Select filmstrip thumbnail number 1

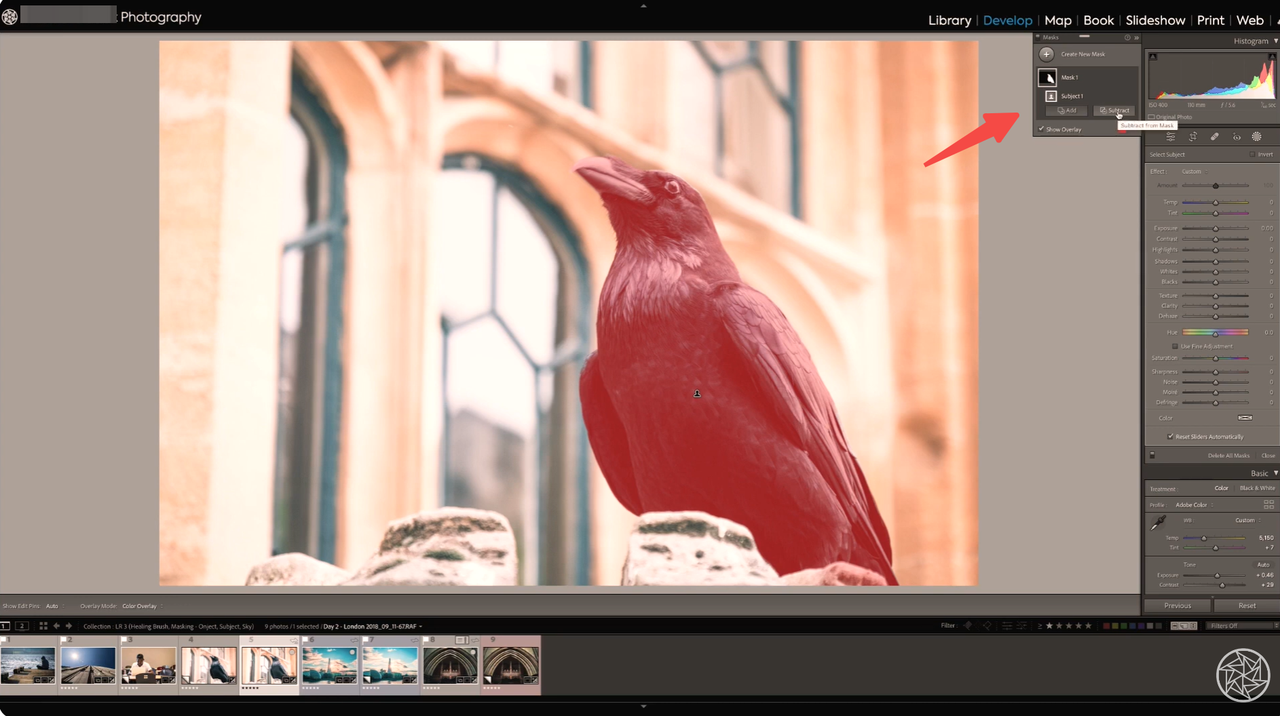(x=28, y=665)
